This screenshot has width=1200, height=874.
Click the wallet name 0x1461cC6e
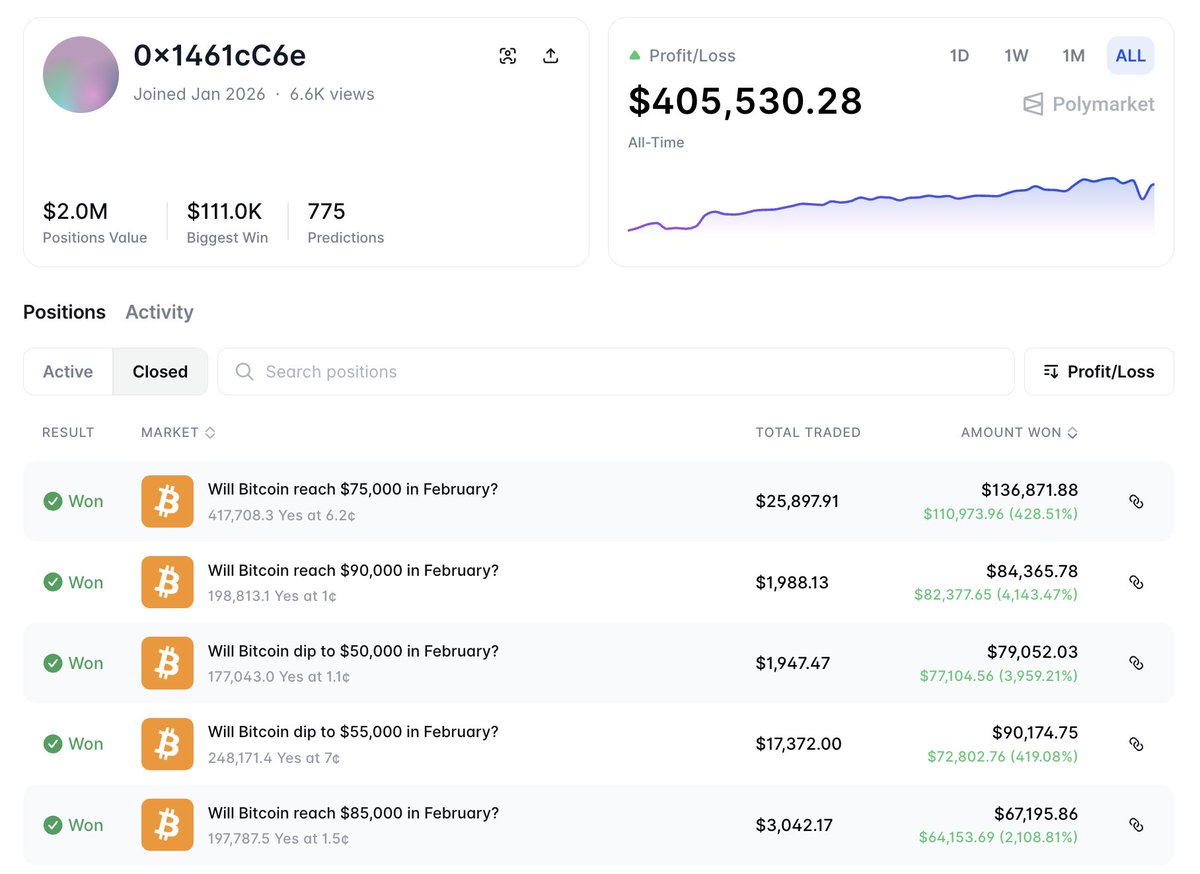(x=220, y=56)
